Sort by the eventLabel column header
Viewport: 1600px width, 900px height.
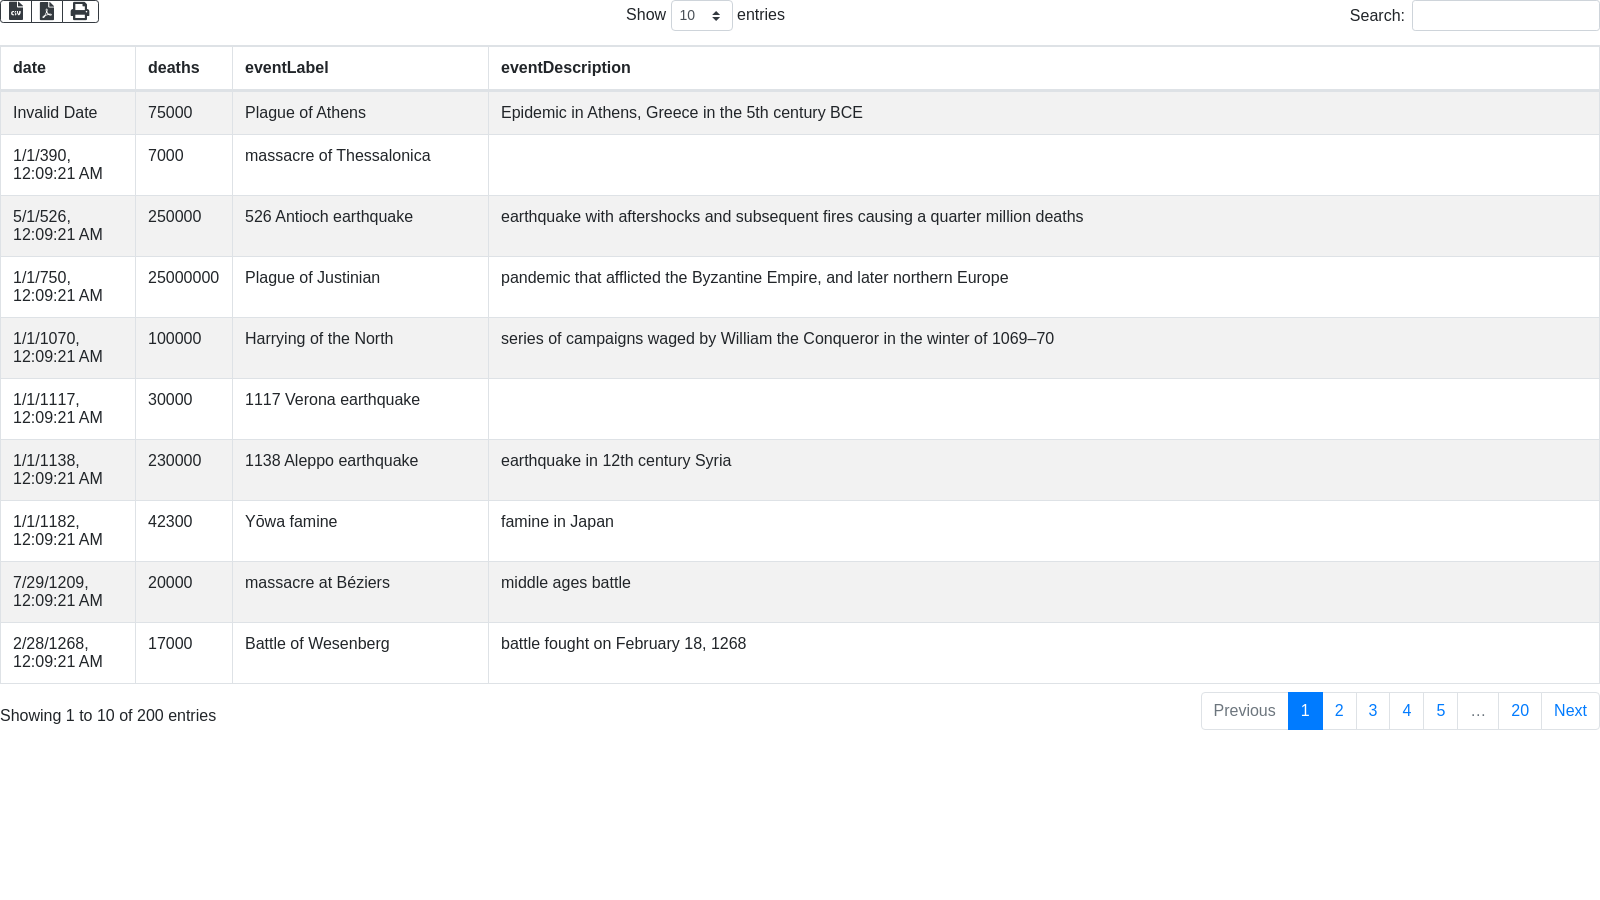tap(286, 68)
